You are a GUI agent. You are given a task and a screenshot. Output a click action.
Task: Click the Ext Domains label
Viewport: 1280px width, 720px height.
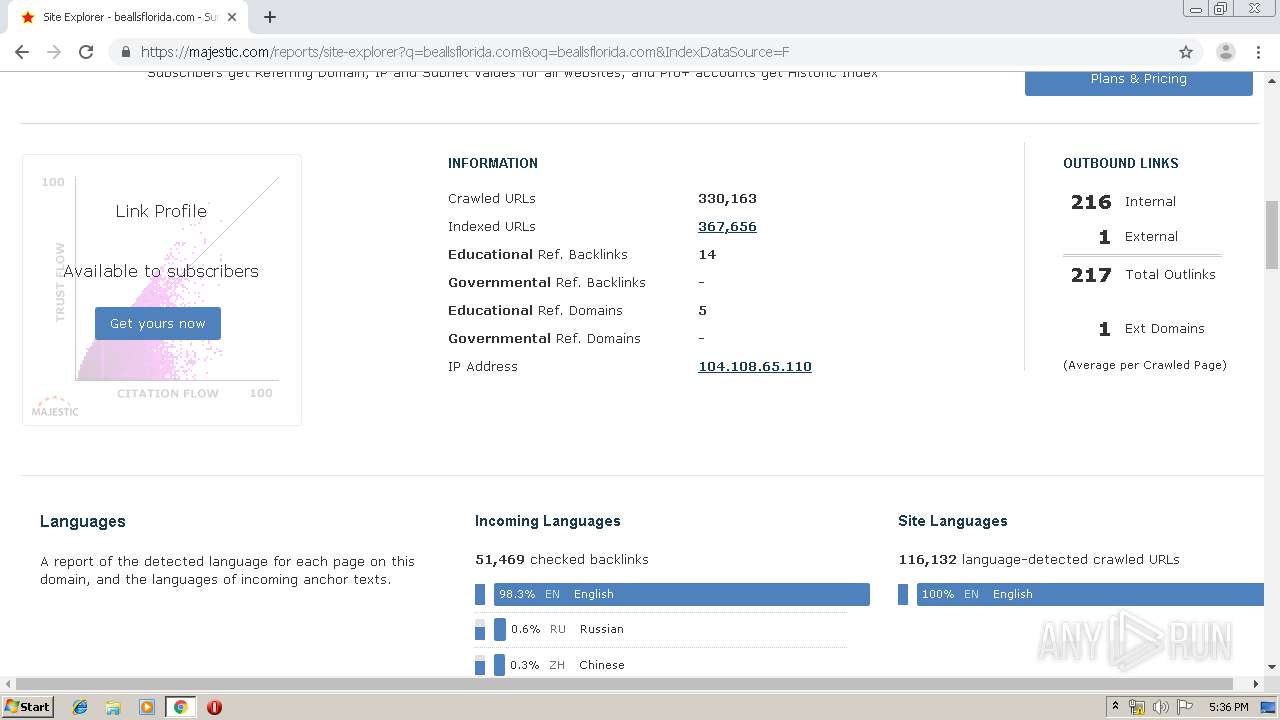tap(1165, 329)
